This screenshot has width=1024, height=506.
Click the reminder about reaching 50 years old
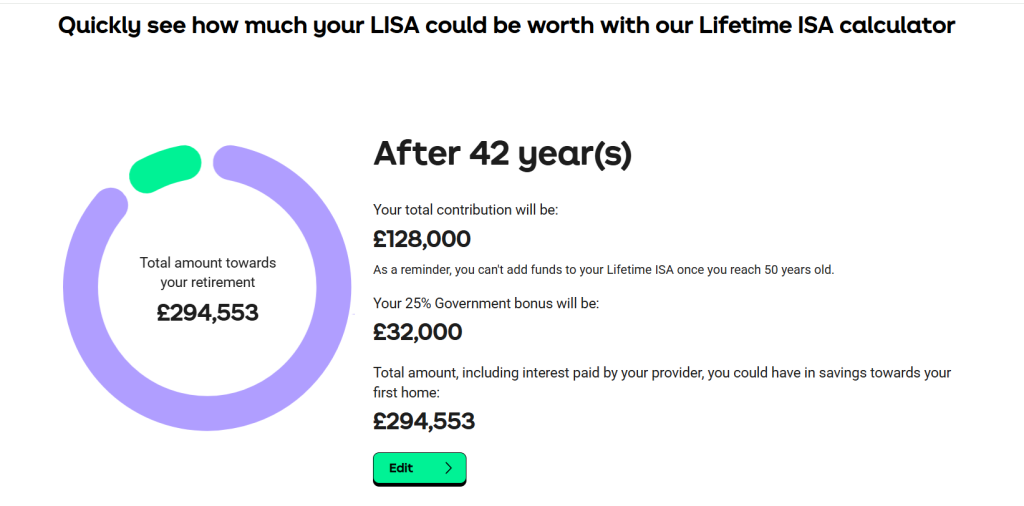click(x=604, y=270)
